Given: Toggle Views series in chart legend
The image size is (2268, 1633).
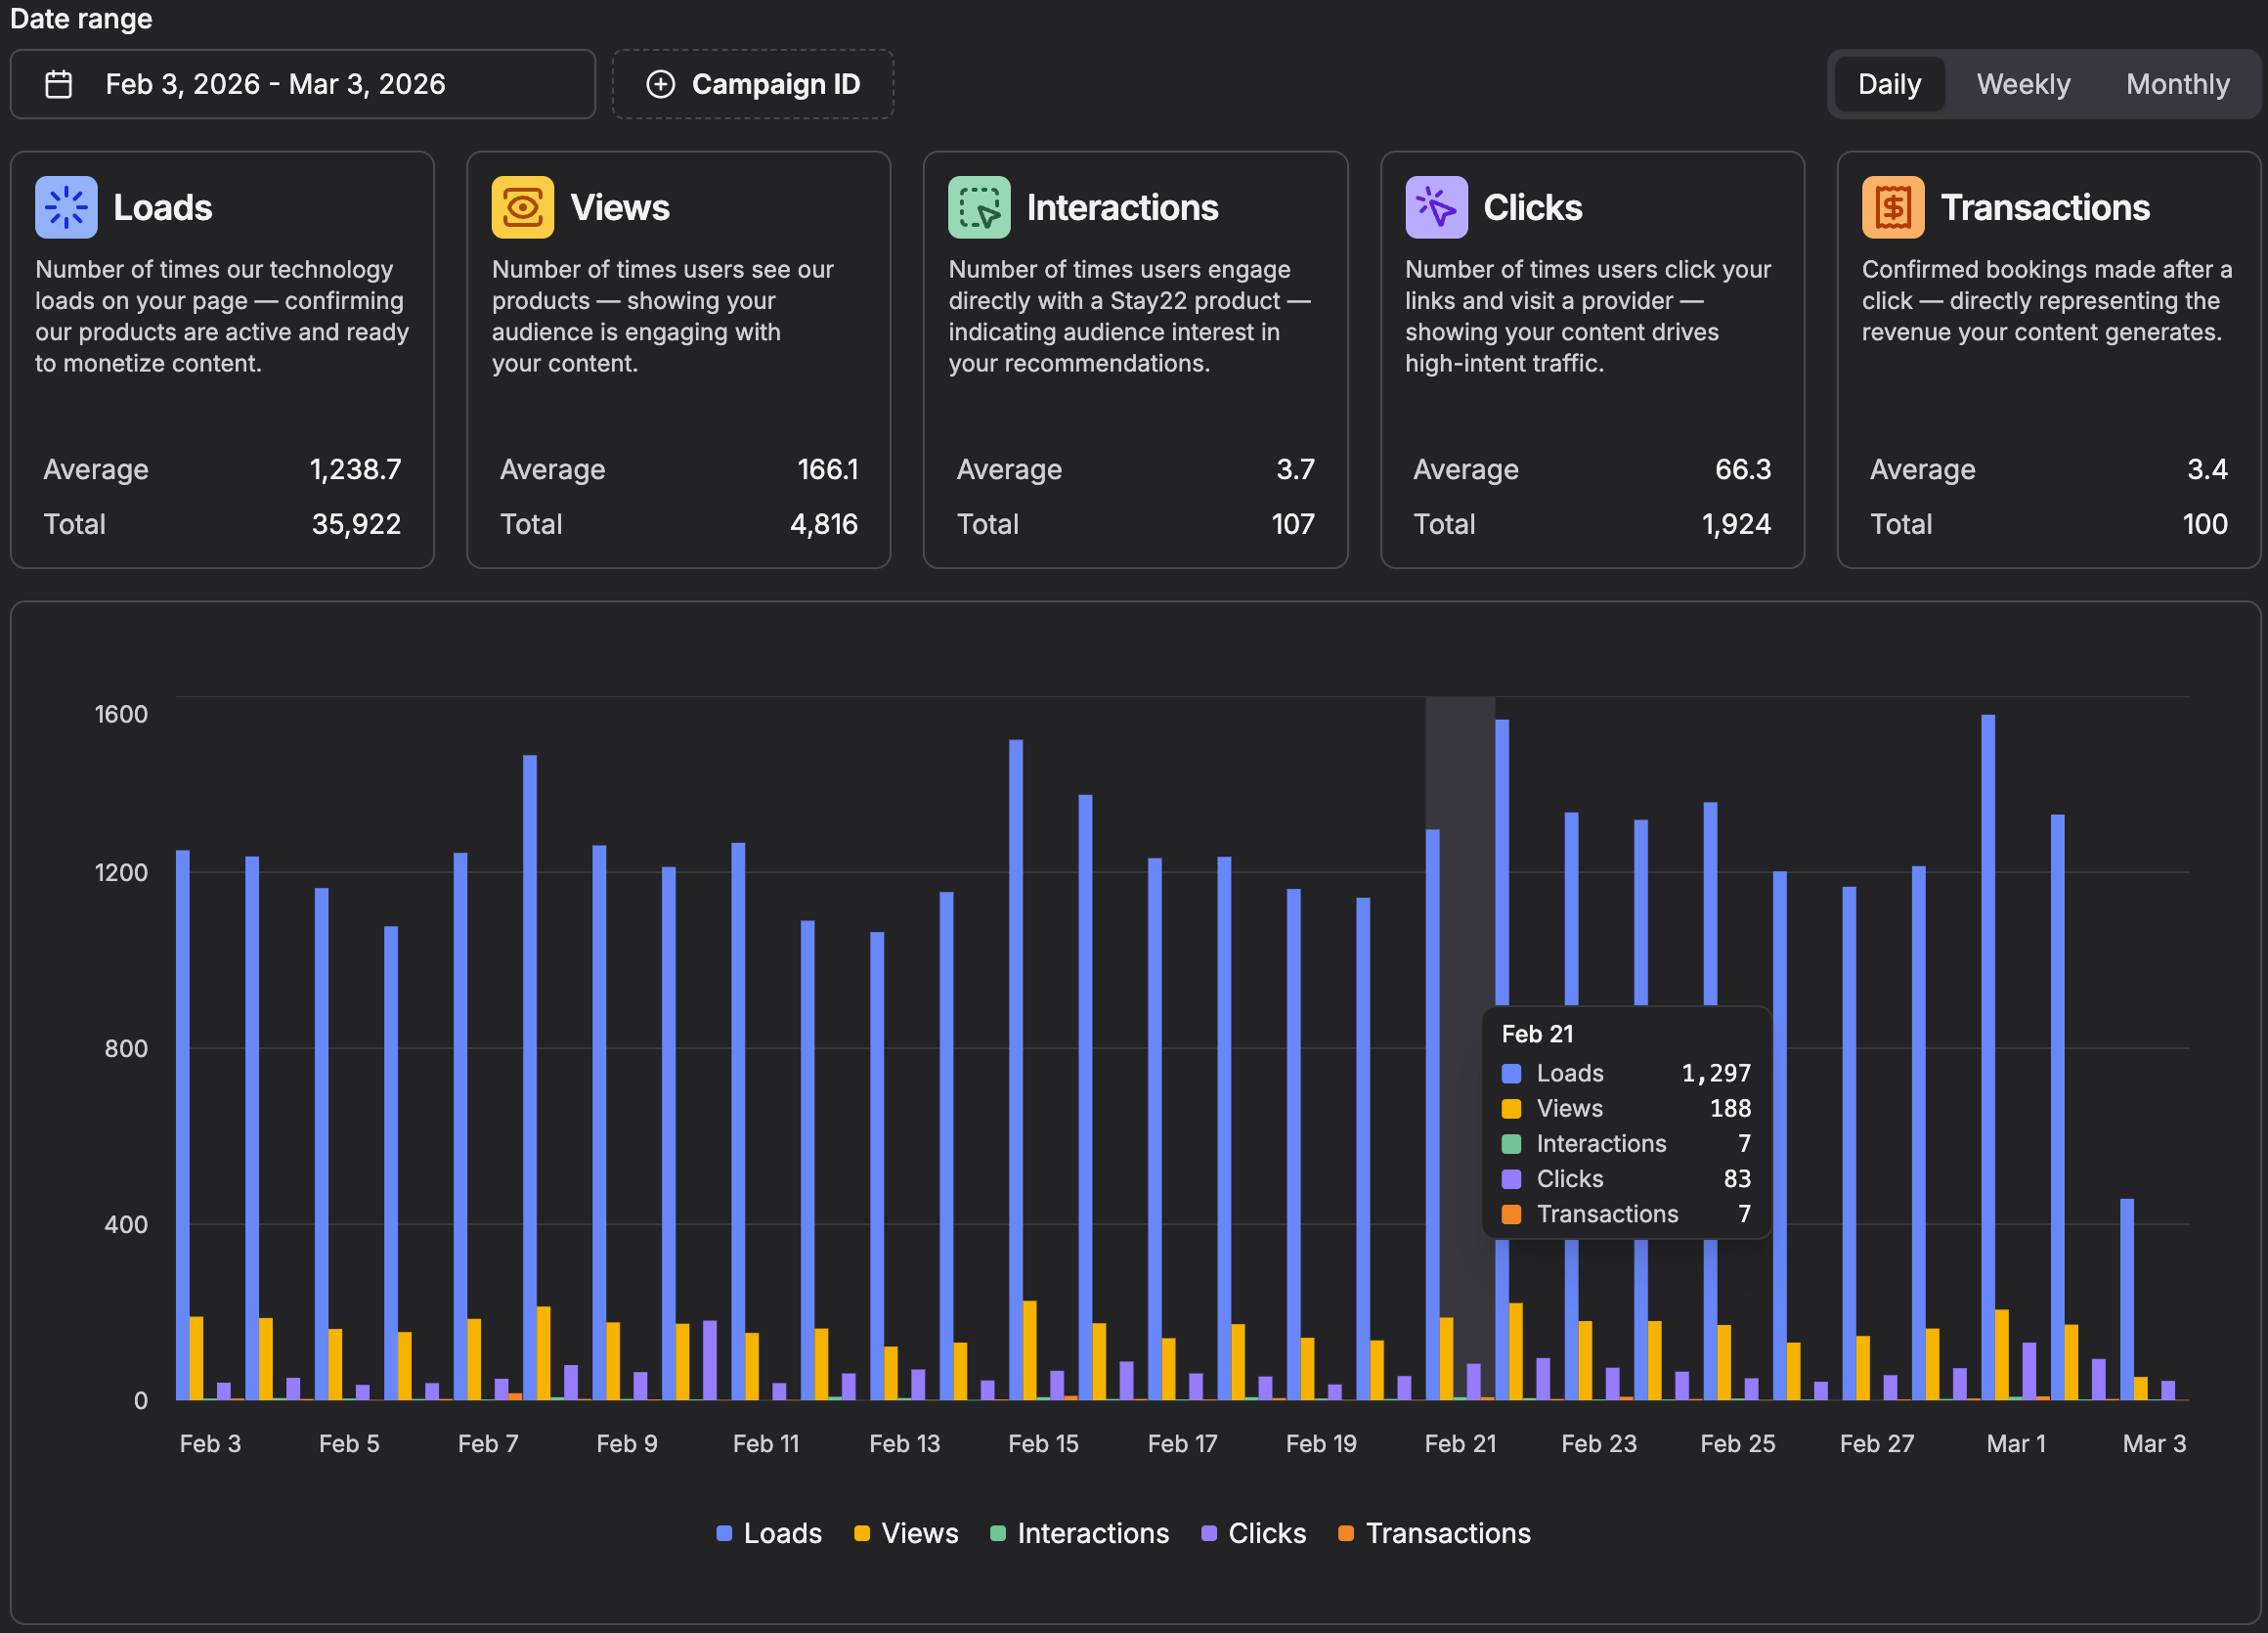Looking at the screenshot, I should 918,1533.
